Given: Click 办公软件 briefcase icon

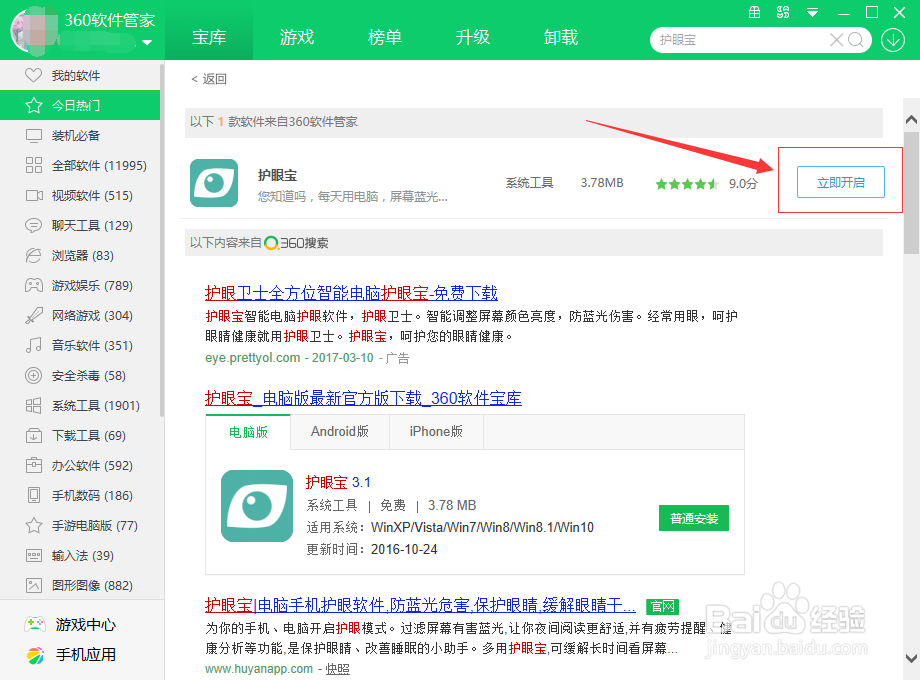Looking at the screenshot, I should (33, 465).
